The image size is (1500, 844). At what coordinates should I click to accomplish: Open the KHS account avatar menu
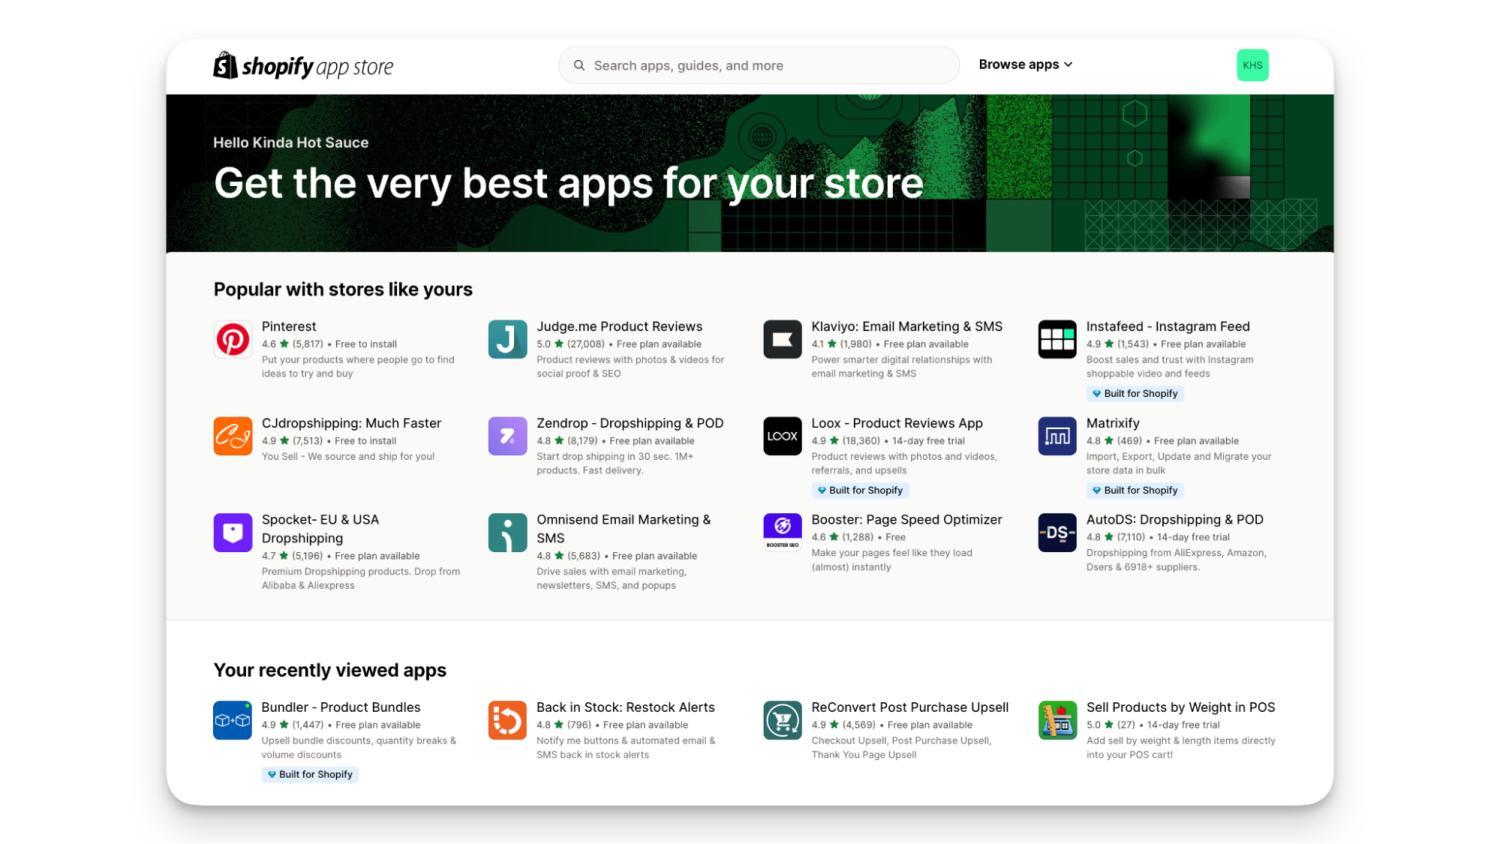click(1252, 65)
